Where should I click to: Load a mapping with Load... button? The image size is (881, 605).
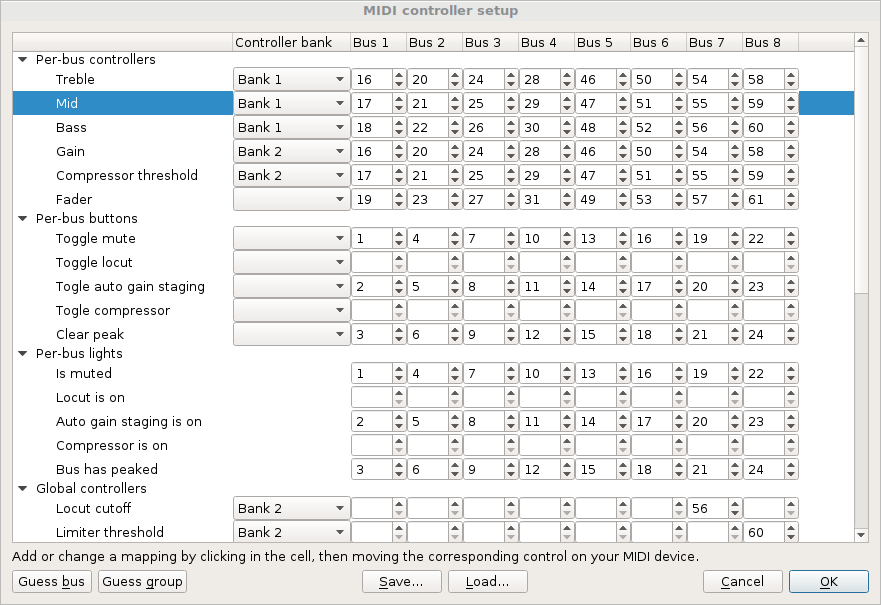coord(487,581)
